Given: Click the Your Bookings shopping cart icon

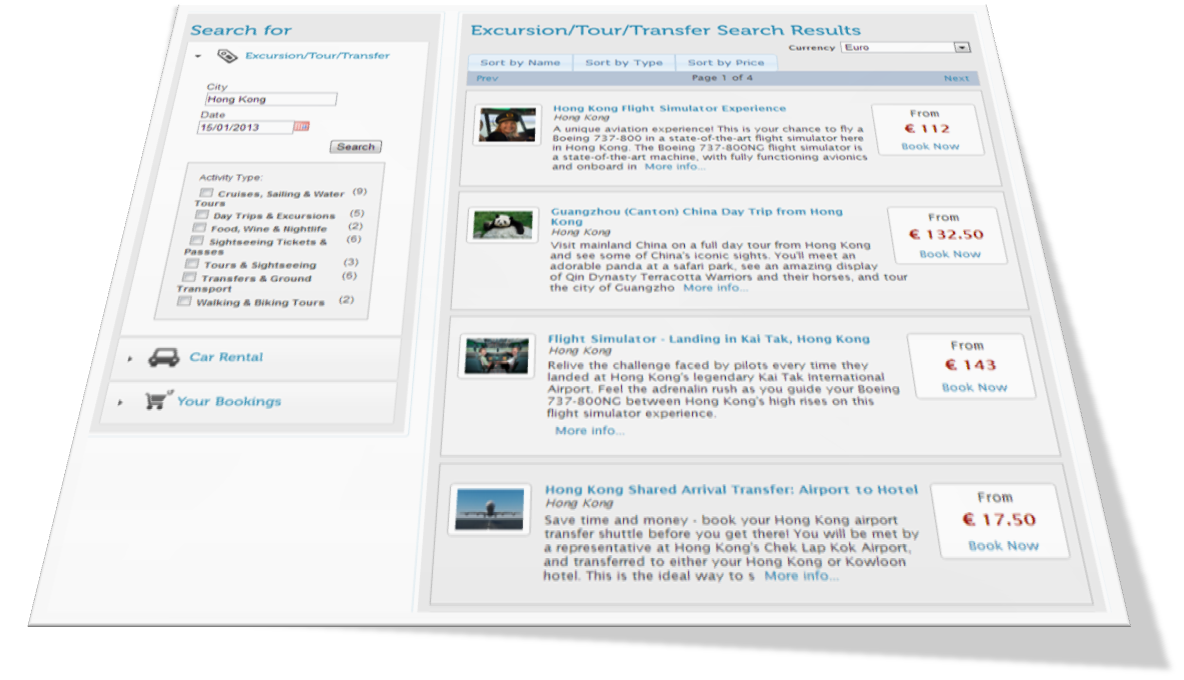Looking at the screenshot, I should pos(155,400).
